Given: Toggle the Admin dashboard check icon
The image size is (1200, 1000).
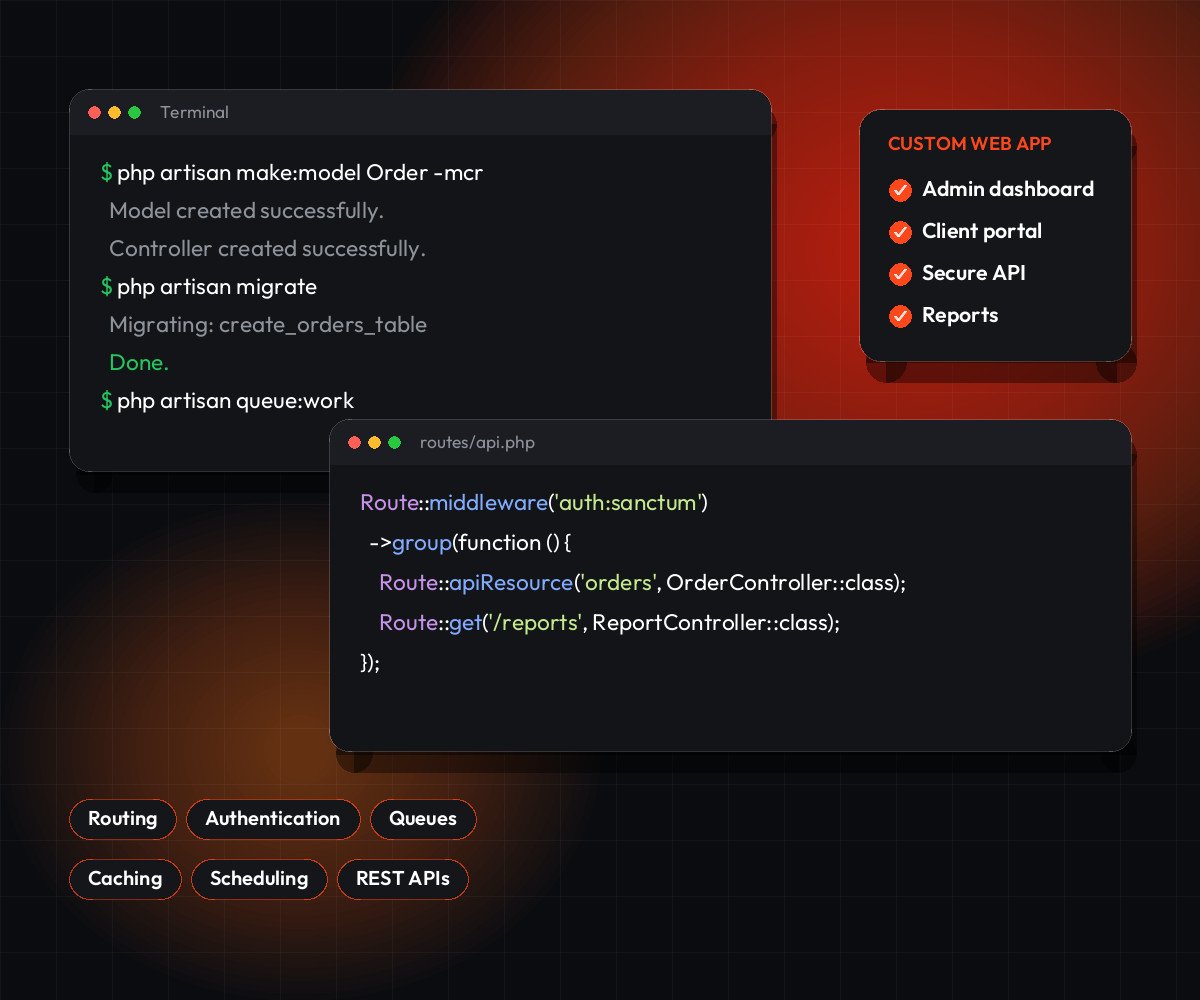Looking at the screenshot, I should [901, 190].
